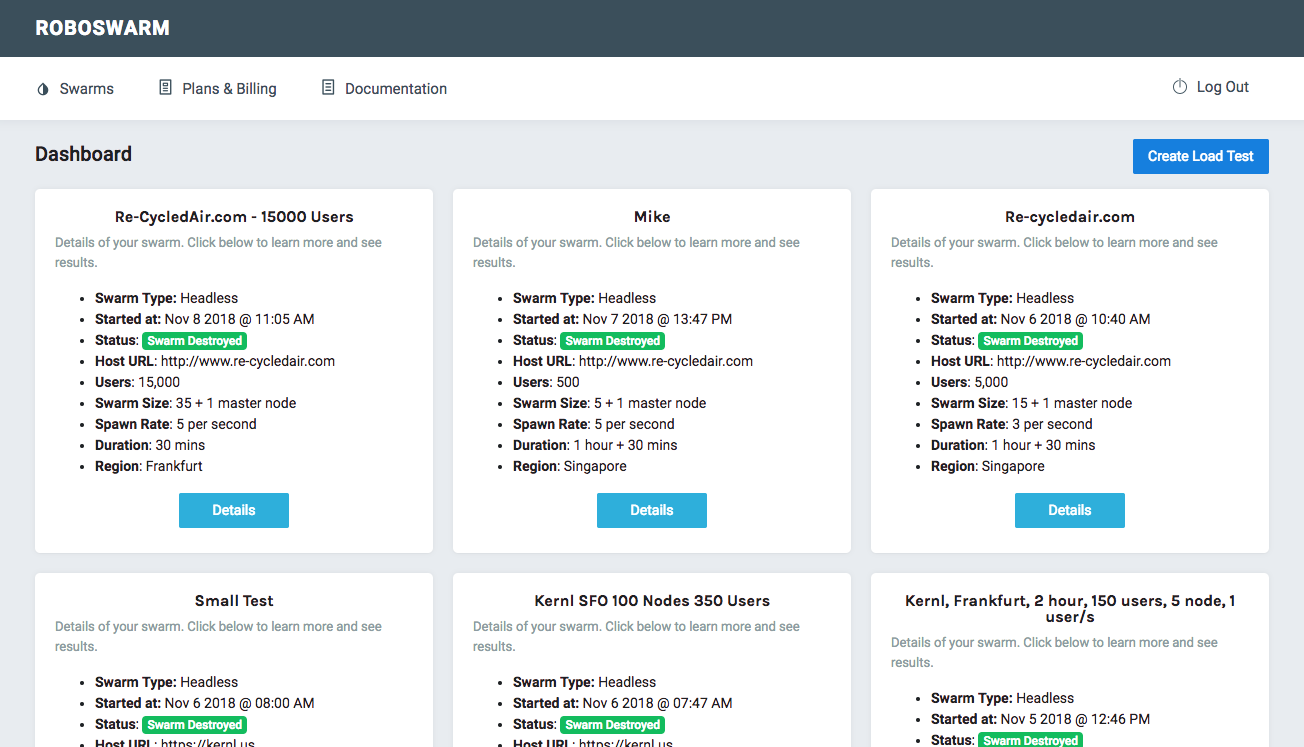Click Users: 15,000 line

138,382
